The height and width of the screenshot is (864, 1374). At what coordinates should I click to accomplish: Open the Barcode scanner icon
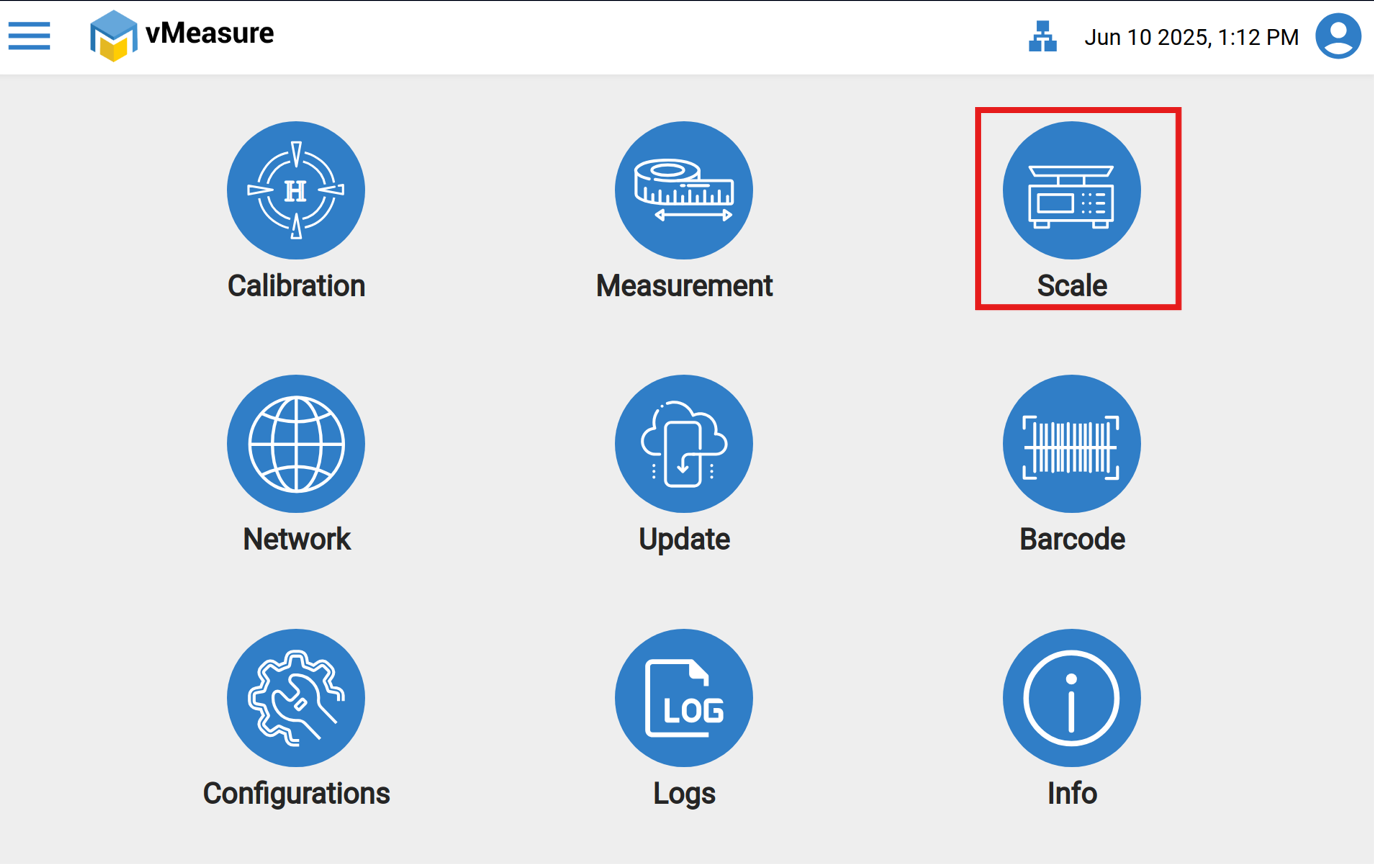[x=1072, y=444]
